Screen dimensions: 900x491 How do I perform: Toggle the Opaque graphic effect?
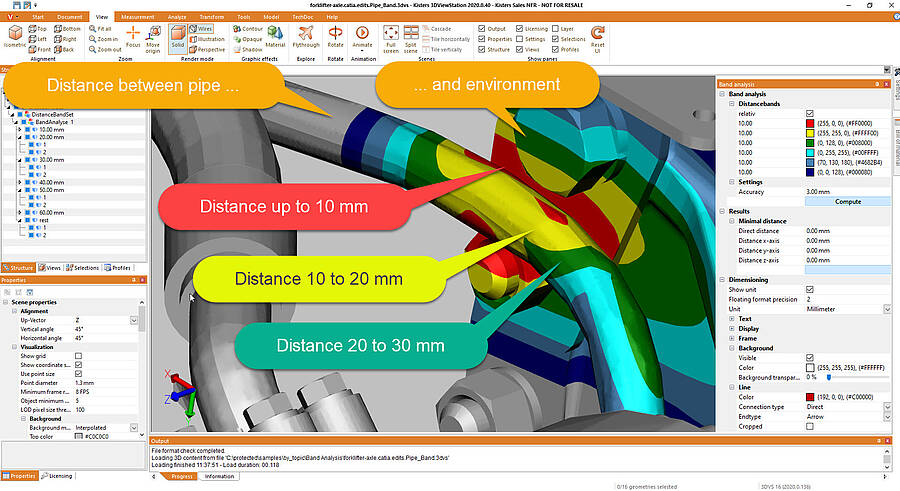coord(247,39)
